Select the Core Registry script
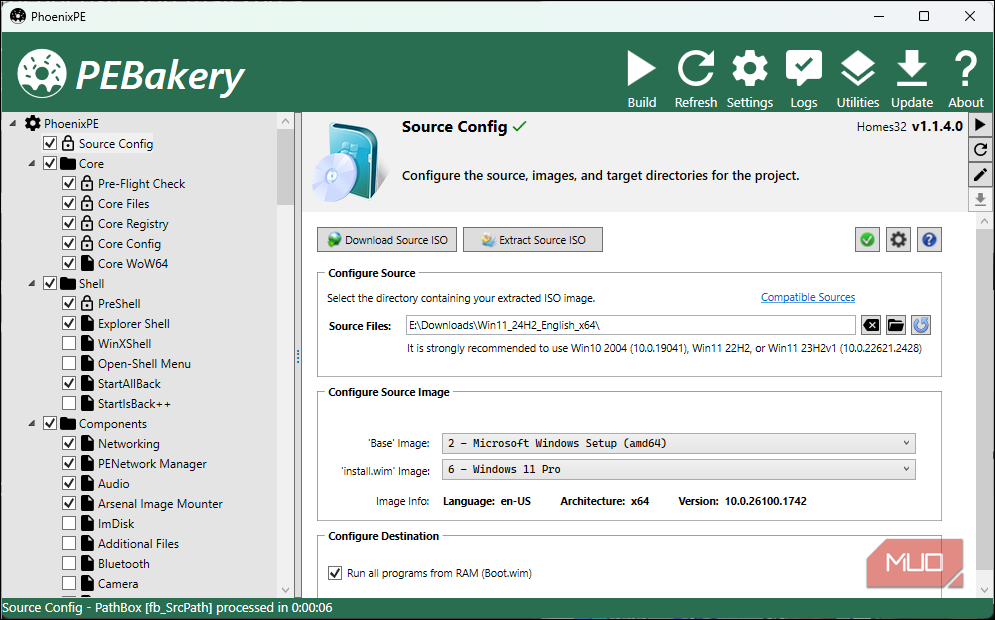The height and width of the screenshot is (620, 995). pos(133,224)
